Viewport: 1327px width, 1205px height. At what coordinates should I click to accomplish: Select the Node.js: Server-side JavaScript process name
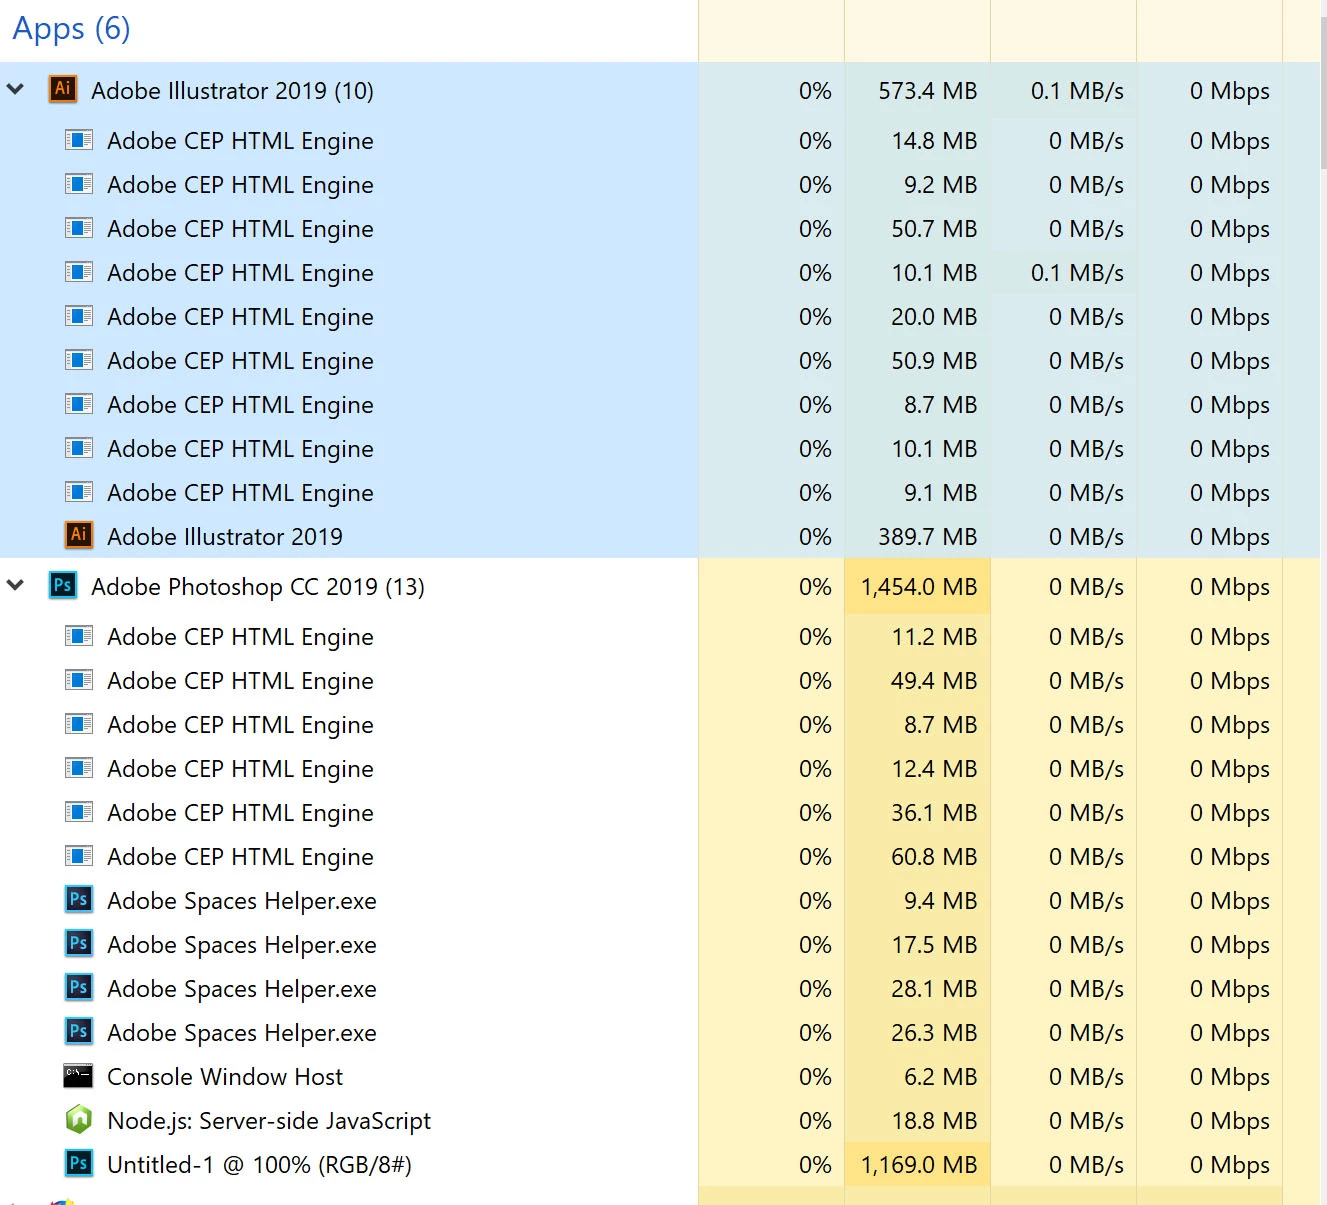[269, 1121]
